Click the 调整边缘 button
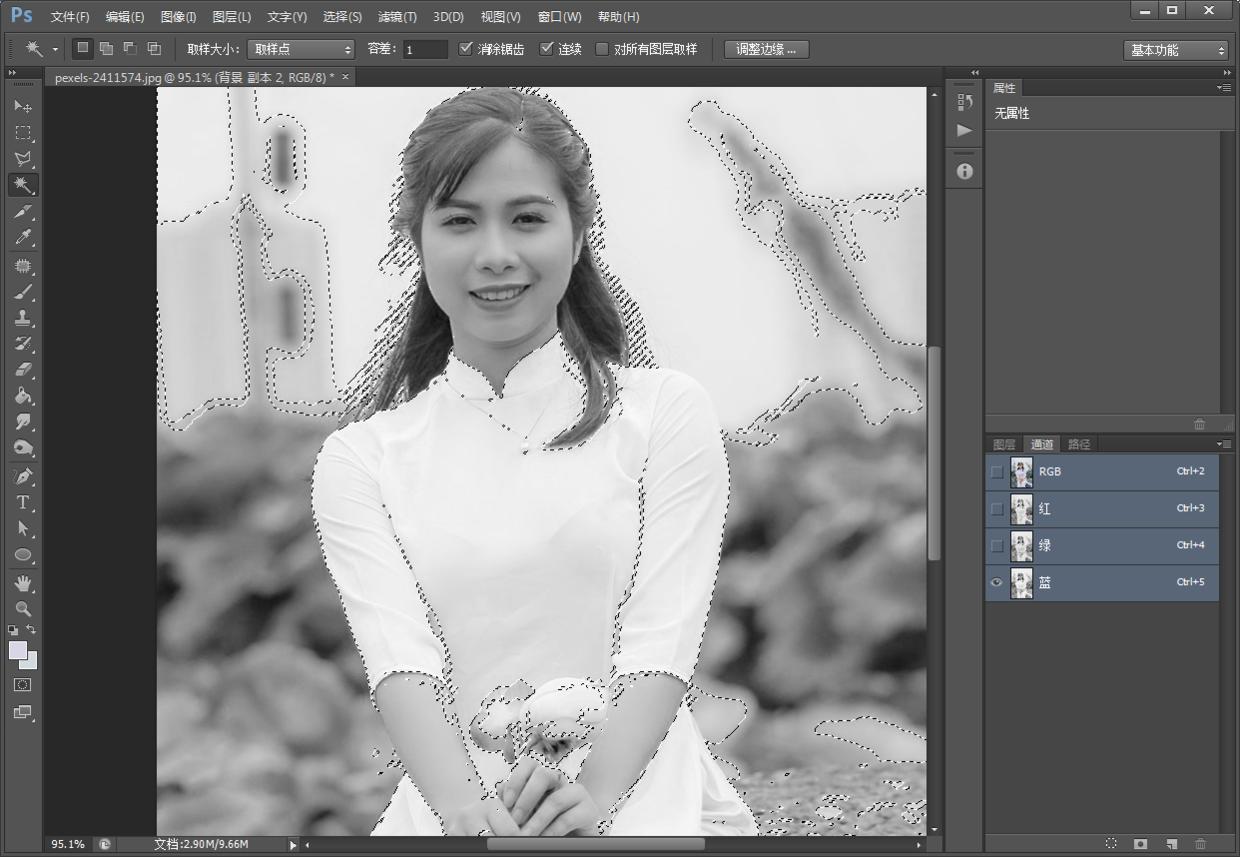 (x=766, y=49)
